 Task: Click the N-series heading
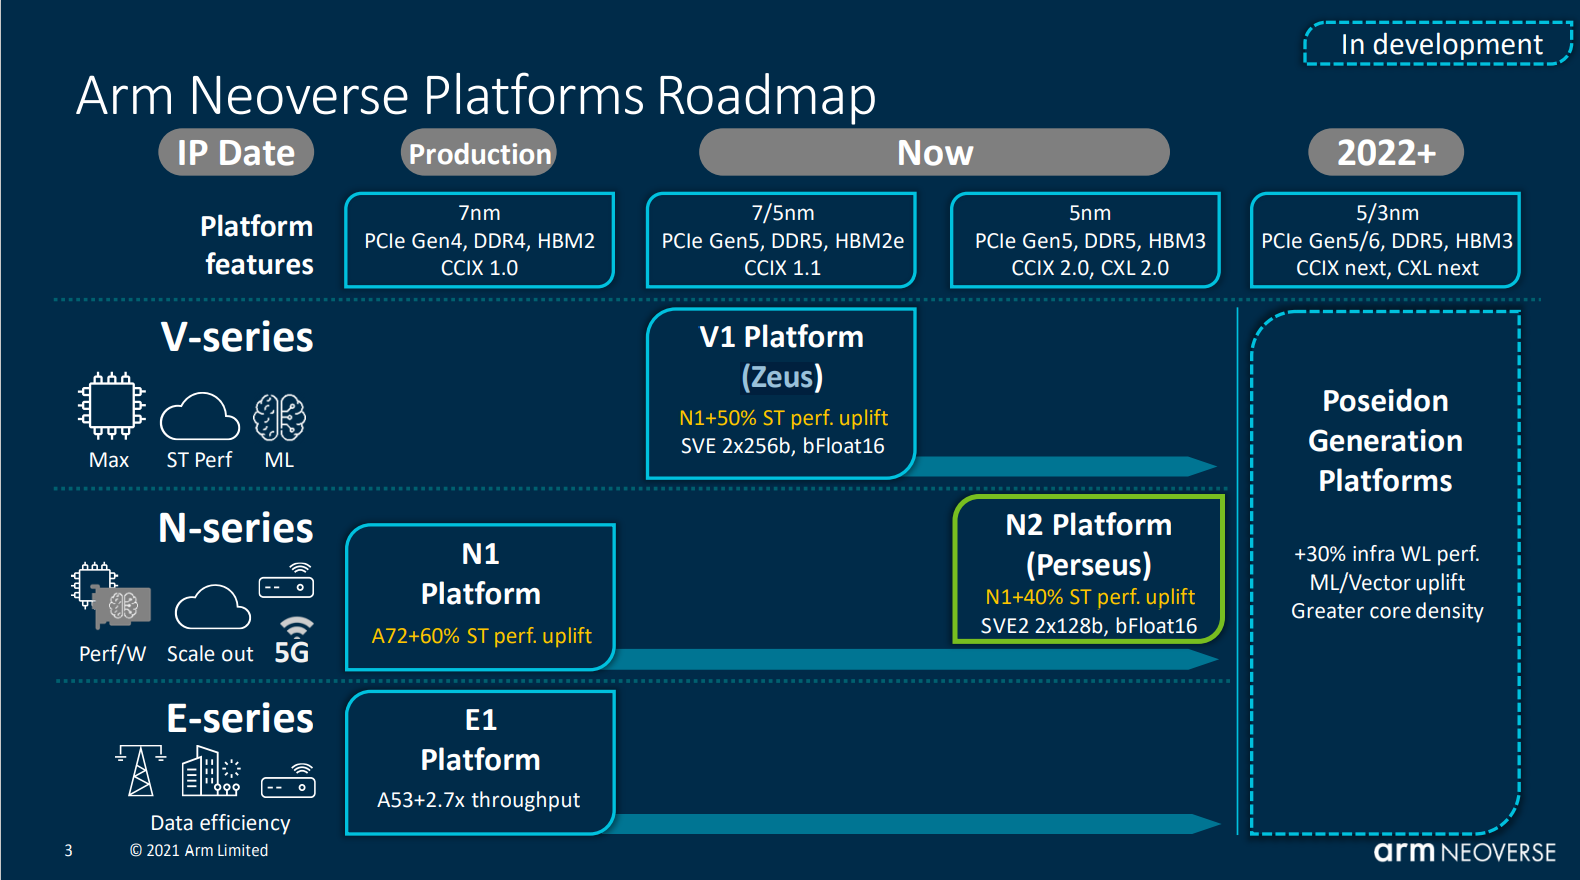pos(236,528)
